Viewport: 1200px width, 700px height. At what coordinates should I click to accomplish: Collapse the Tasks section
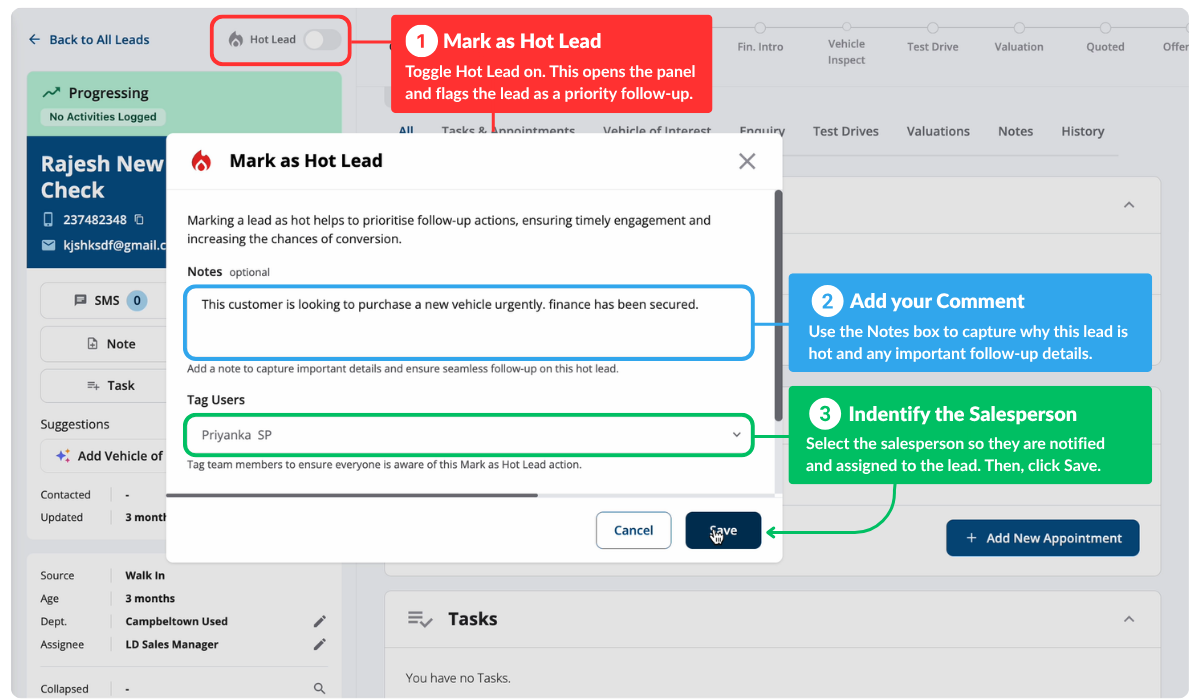point(1129,619)
